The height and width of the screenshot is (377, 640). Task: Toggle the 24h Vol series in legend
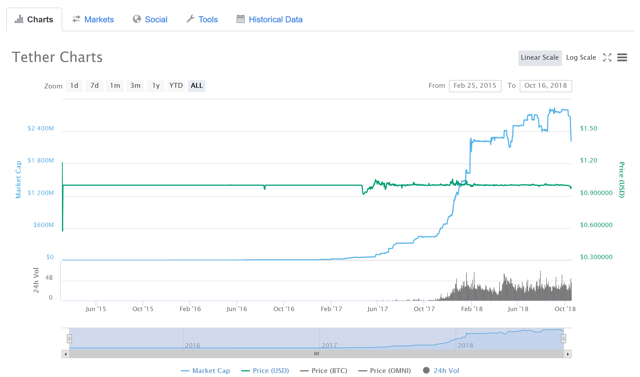441,370
